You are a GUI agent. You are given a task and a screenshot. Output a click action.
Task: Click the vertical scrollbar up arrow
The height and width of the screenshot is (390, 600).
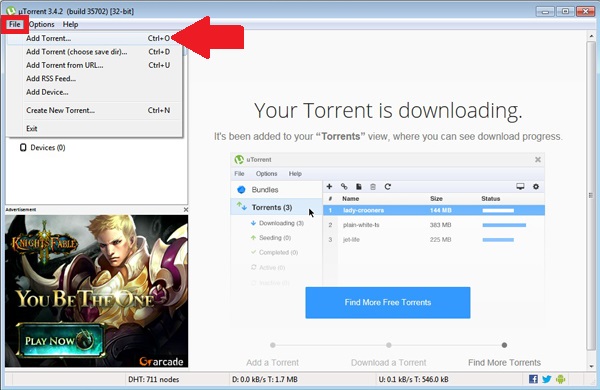pos(590,36)
